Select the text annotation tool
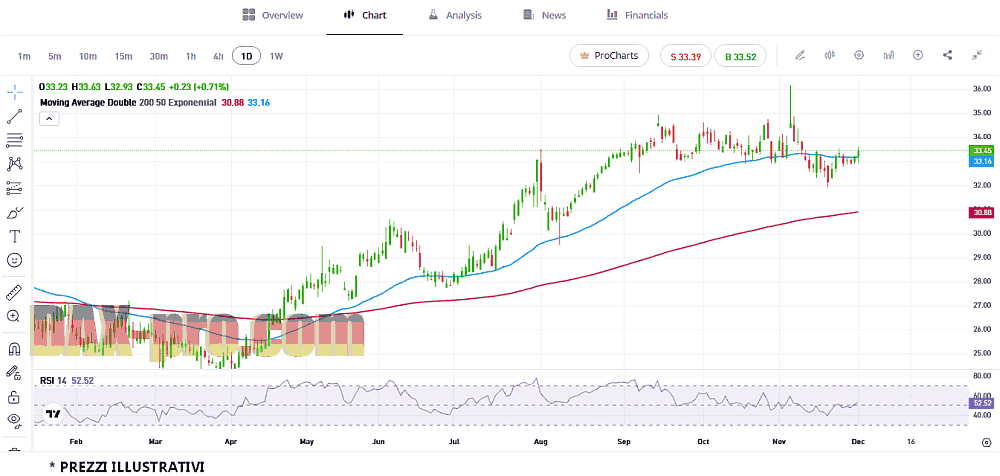The height and width of the screenshot is (476, 1000). click(x=15, y=236)
